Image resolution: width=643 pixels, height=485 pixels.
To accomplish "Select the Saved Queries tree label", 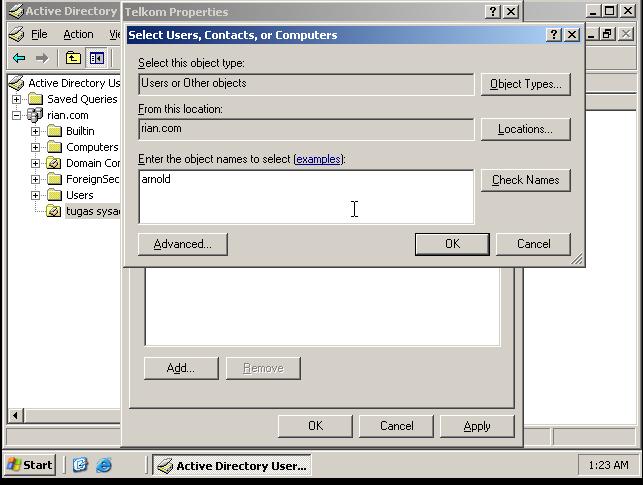I will pos(82,99).
